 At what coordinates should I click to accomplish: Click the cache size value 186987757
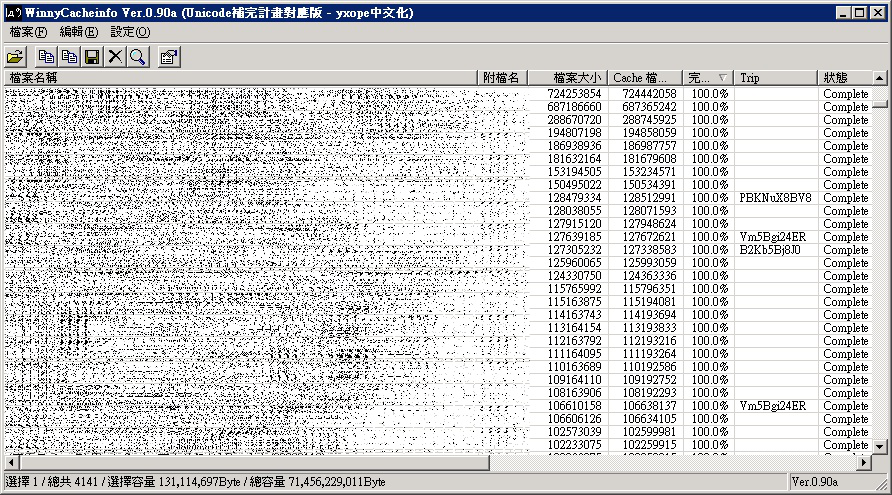tap(649, 146)
